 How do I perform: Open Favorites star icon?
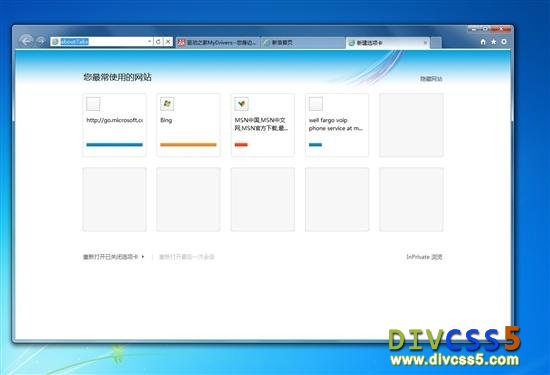(x=494, y=42)
